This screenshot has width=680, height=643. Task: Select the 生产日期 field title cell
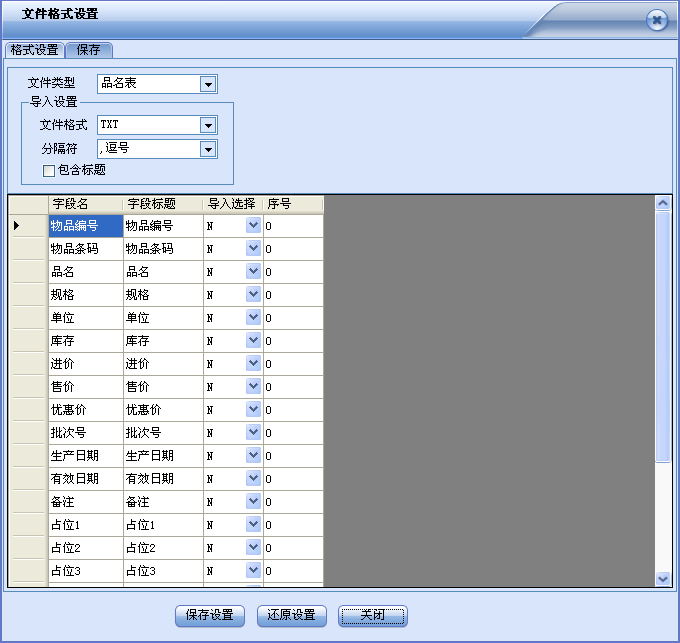[163, 456]
